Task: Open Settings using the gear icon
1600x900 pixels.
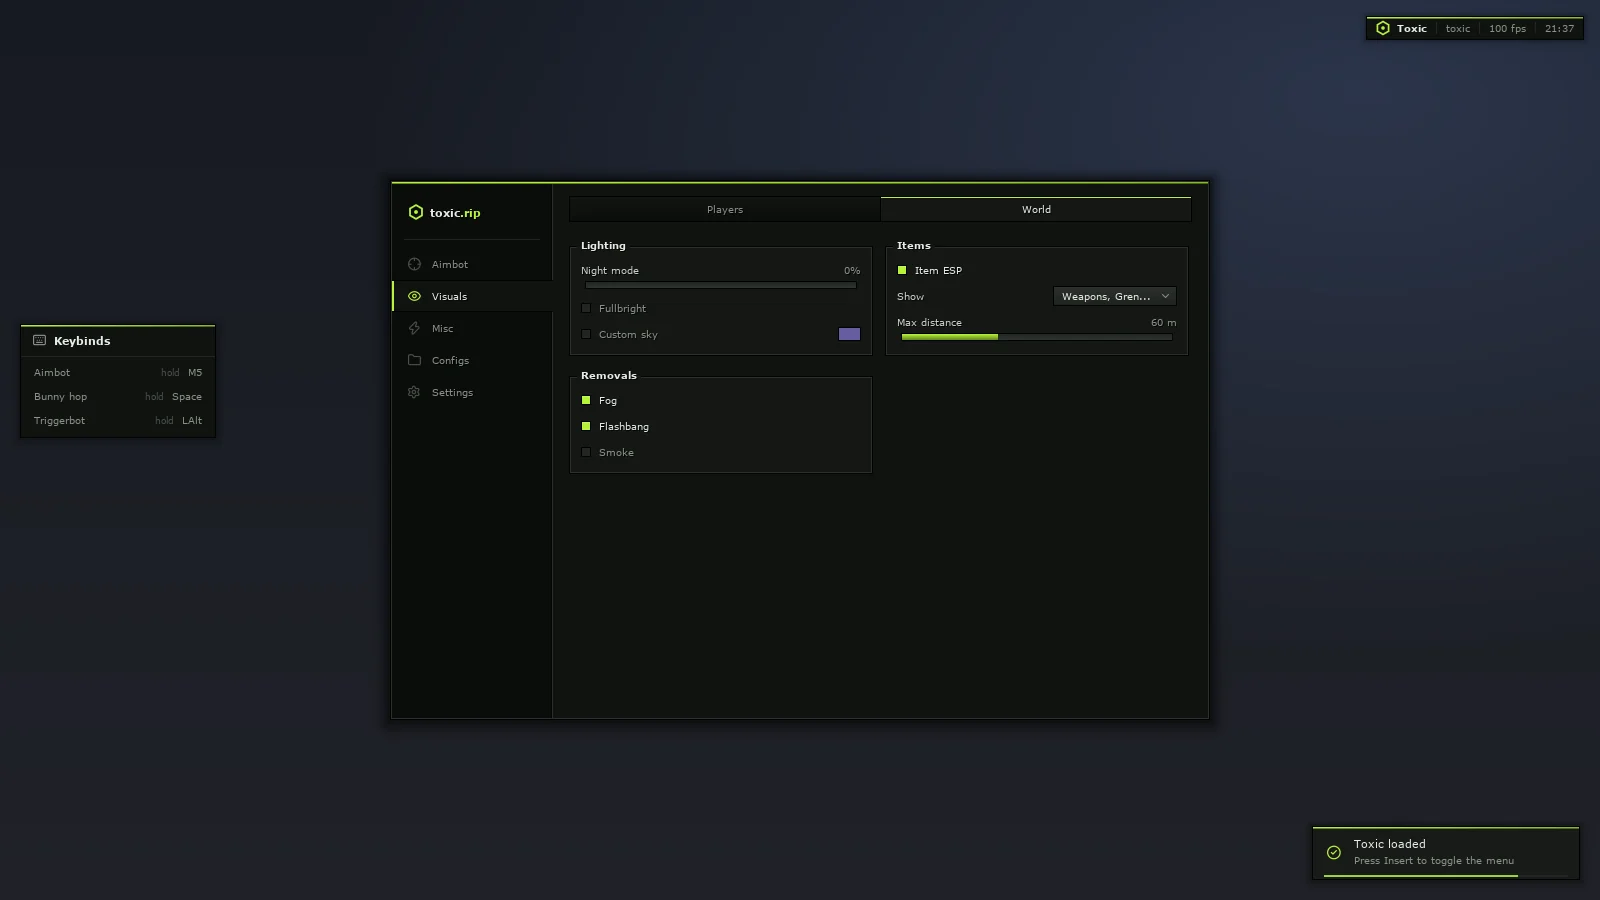Action: point(414,392)
